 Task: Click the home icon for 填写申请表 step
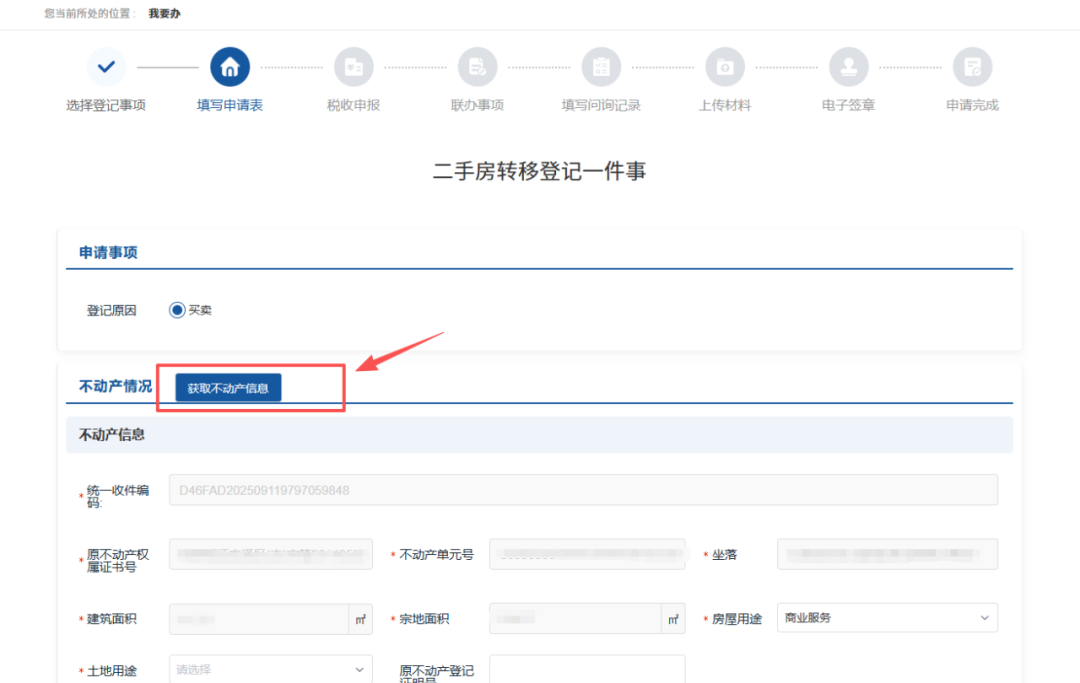pos(230,67)
